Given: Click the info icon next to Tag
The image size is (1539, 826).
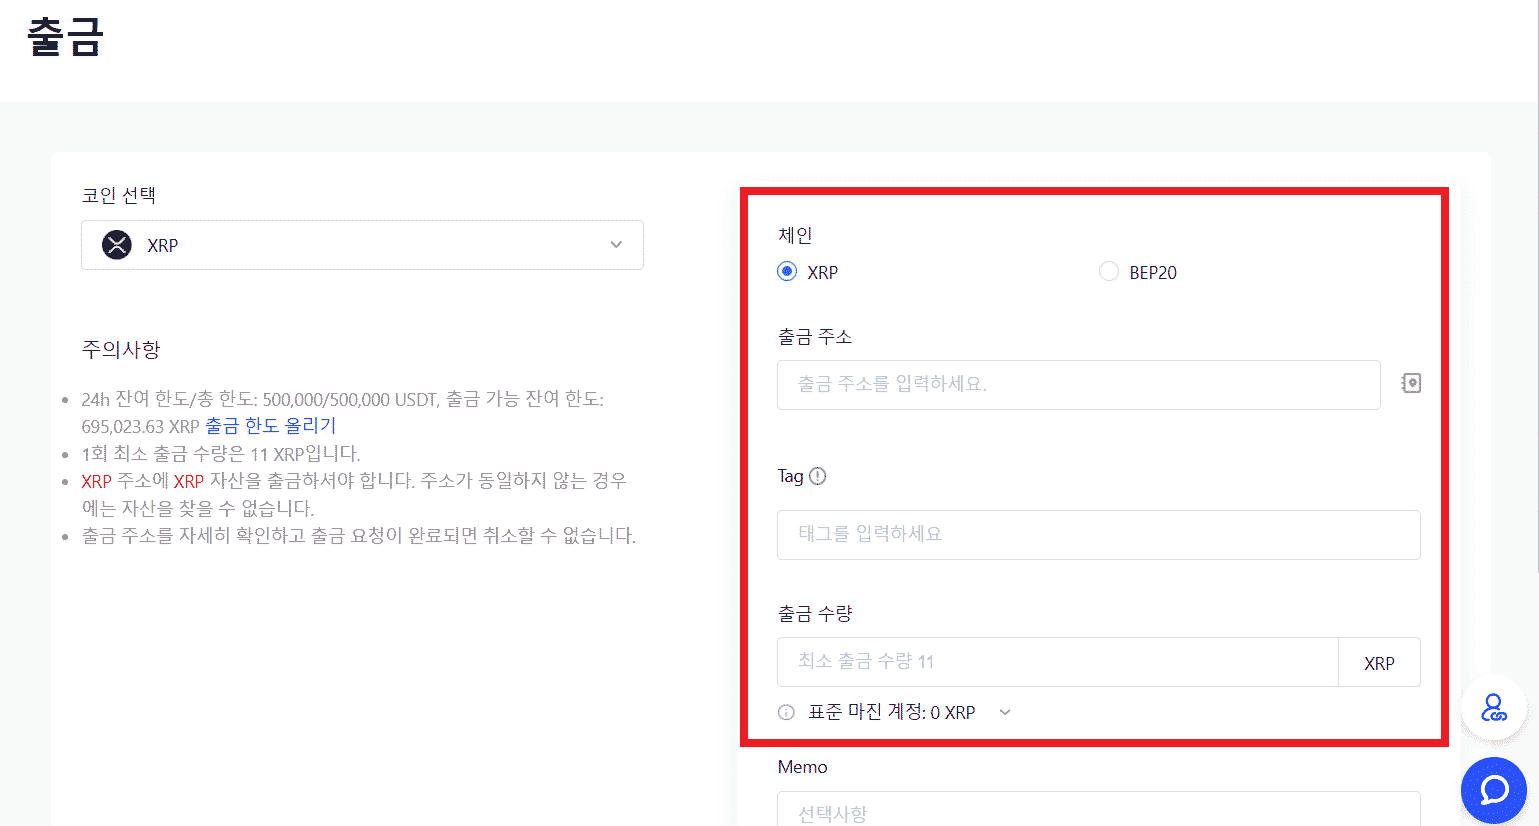Looking at the screenshot, I should pos(817,476).
